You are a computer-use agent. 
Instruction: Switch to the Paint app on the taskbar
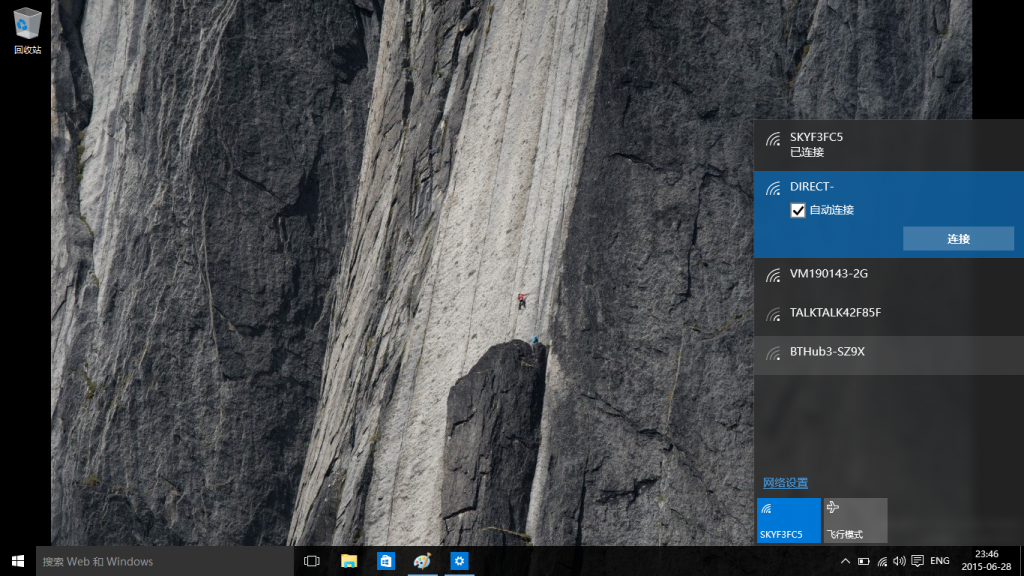point(423,561)
